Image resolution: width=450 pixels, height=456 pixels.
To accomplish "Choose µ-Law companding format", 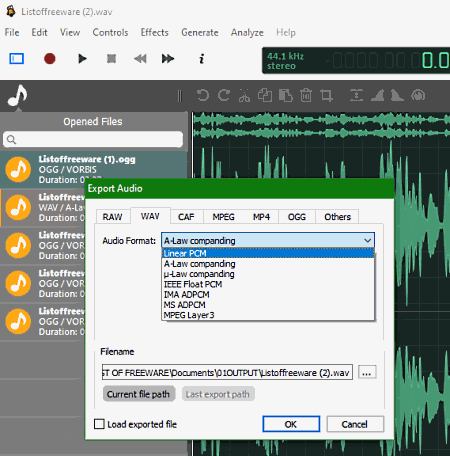I will pyautogui.click(x=268, y=274).
